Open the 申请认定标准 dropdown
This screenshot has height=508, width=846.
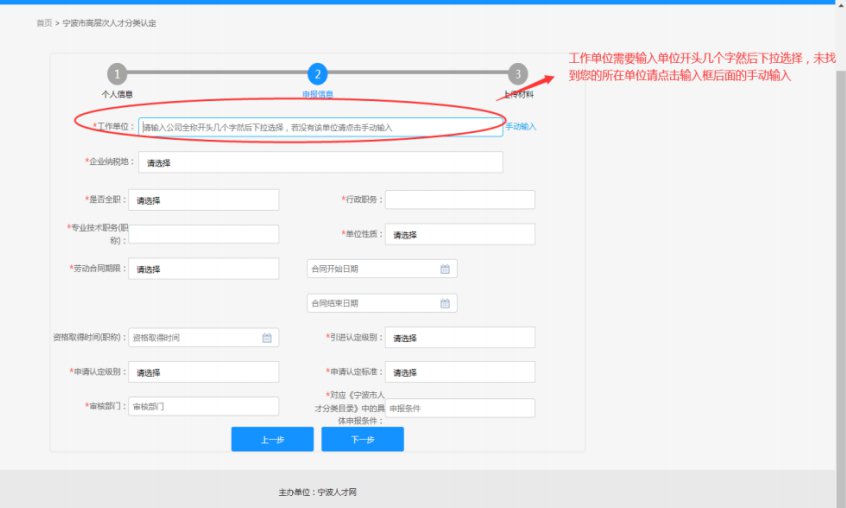pyautogui.click(x=459, y=372)
